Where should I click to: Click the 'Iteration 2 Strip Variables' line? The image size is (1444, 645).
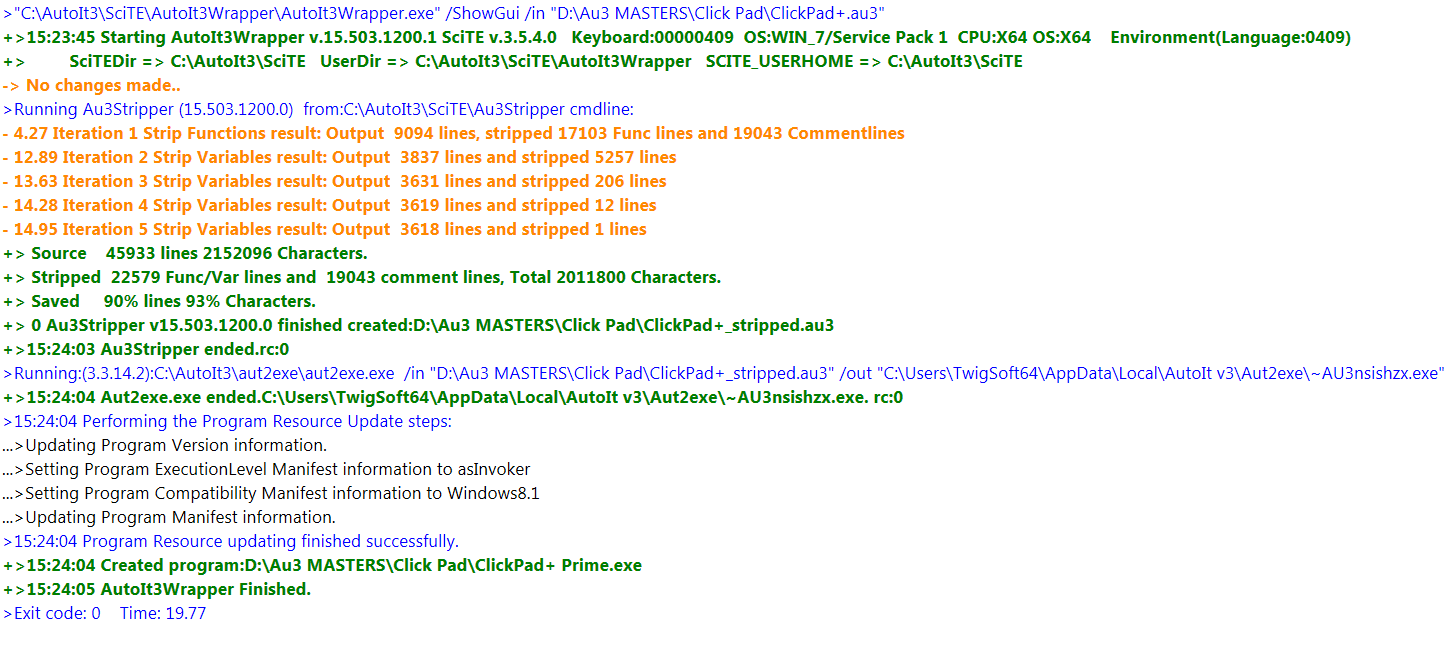coord(340,157)
